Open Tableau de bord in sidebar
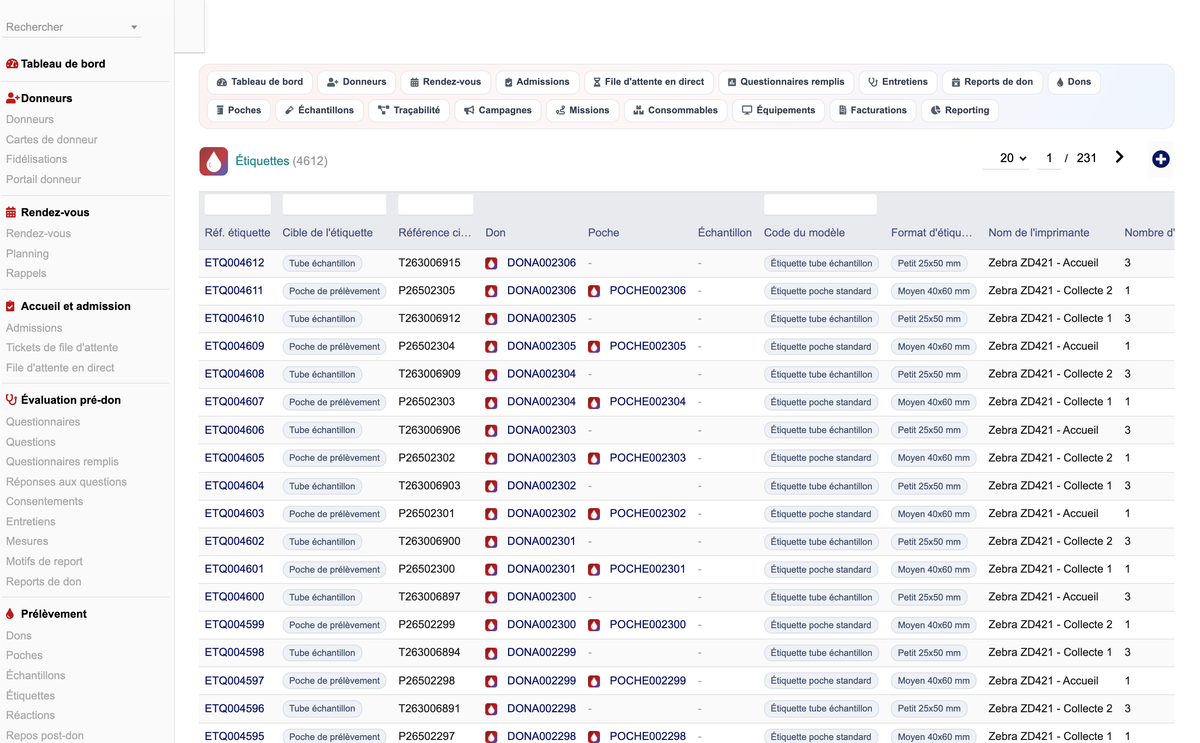1200x743 pixels. pyautogui.click(x=63, y=64)
